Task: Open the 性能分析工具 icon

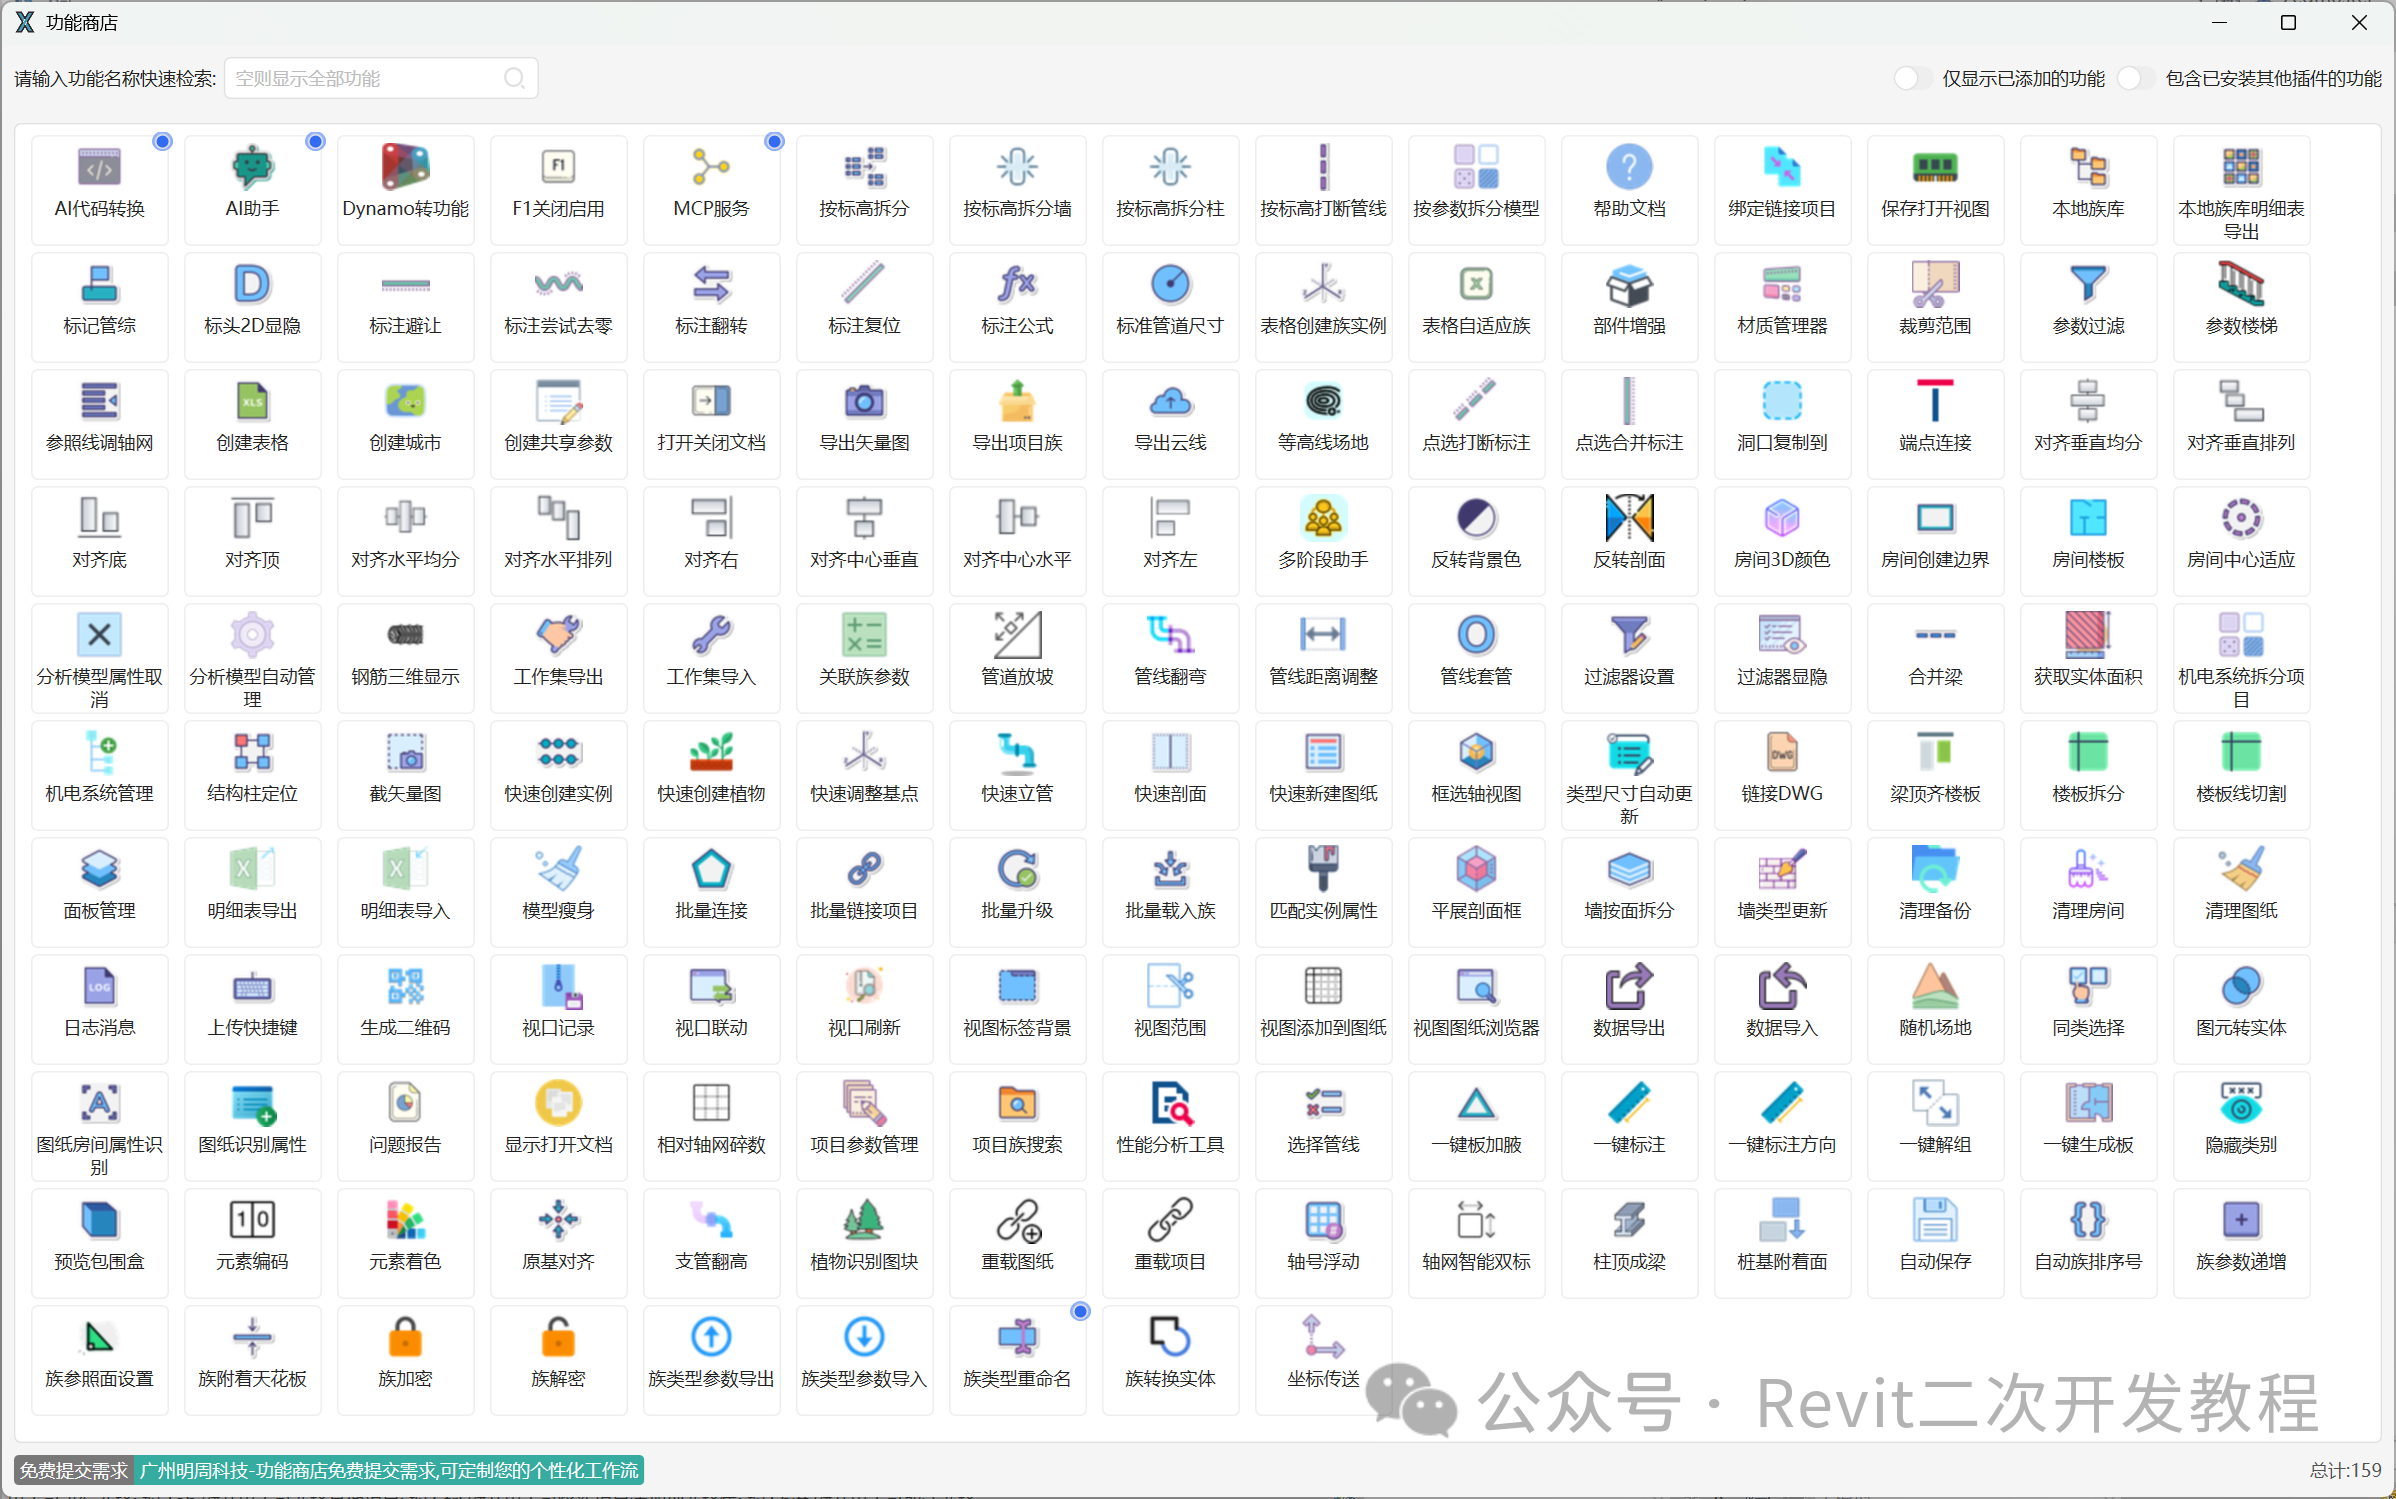Action: (x=1170, y=1104)
